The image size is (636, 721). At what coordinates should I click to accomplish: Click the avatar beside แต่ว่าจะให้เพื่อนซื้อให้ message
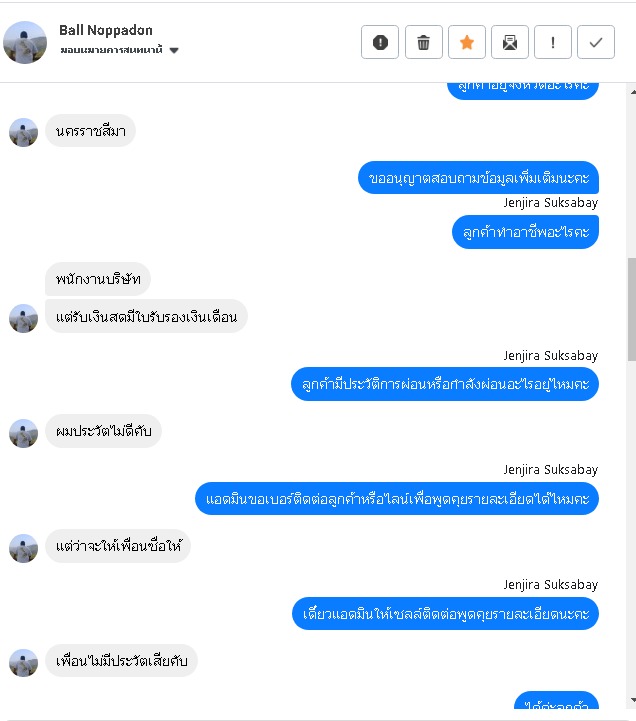(23, 548)
